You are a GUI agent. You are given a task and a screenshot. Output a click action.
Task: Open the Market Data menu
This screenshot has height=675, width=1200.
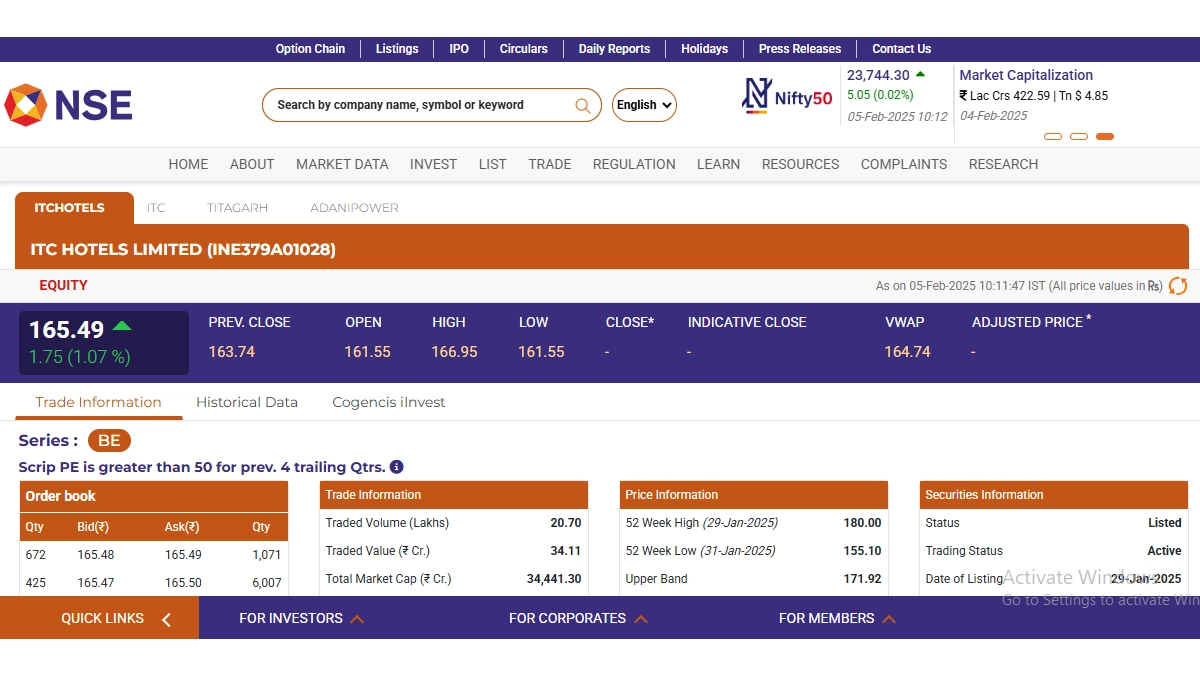(x=342, y=164)
